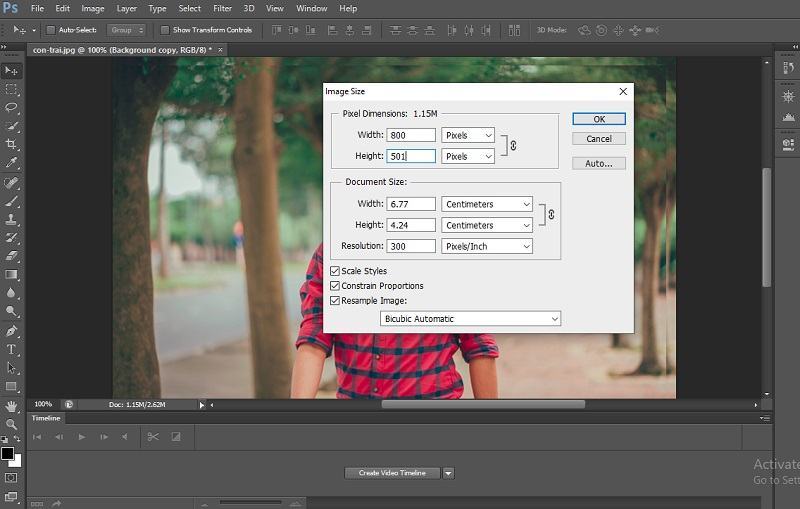
Task: Open the Layer menu
Action: pos(127,8)
